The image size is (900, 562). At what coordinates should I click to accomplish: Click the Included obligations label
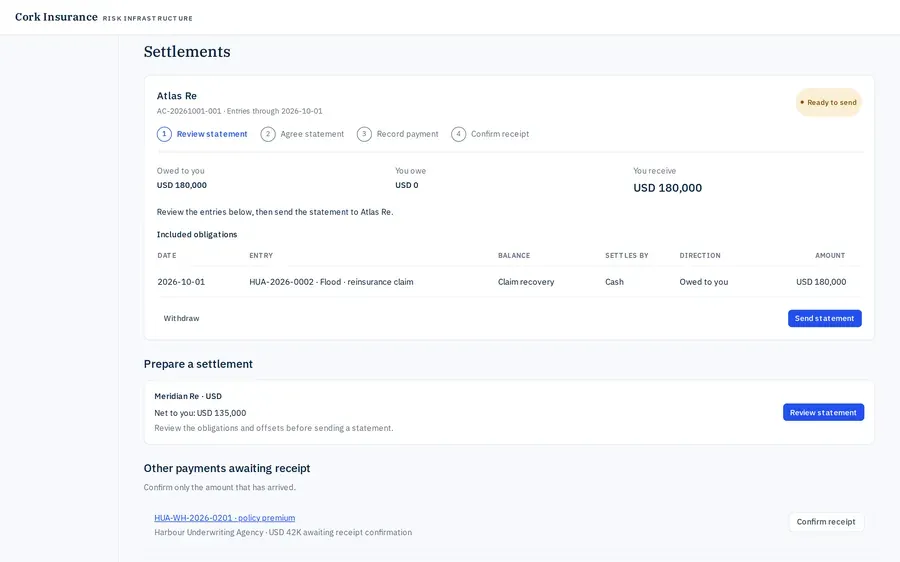point(197,234)
